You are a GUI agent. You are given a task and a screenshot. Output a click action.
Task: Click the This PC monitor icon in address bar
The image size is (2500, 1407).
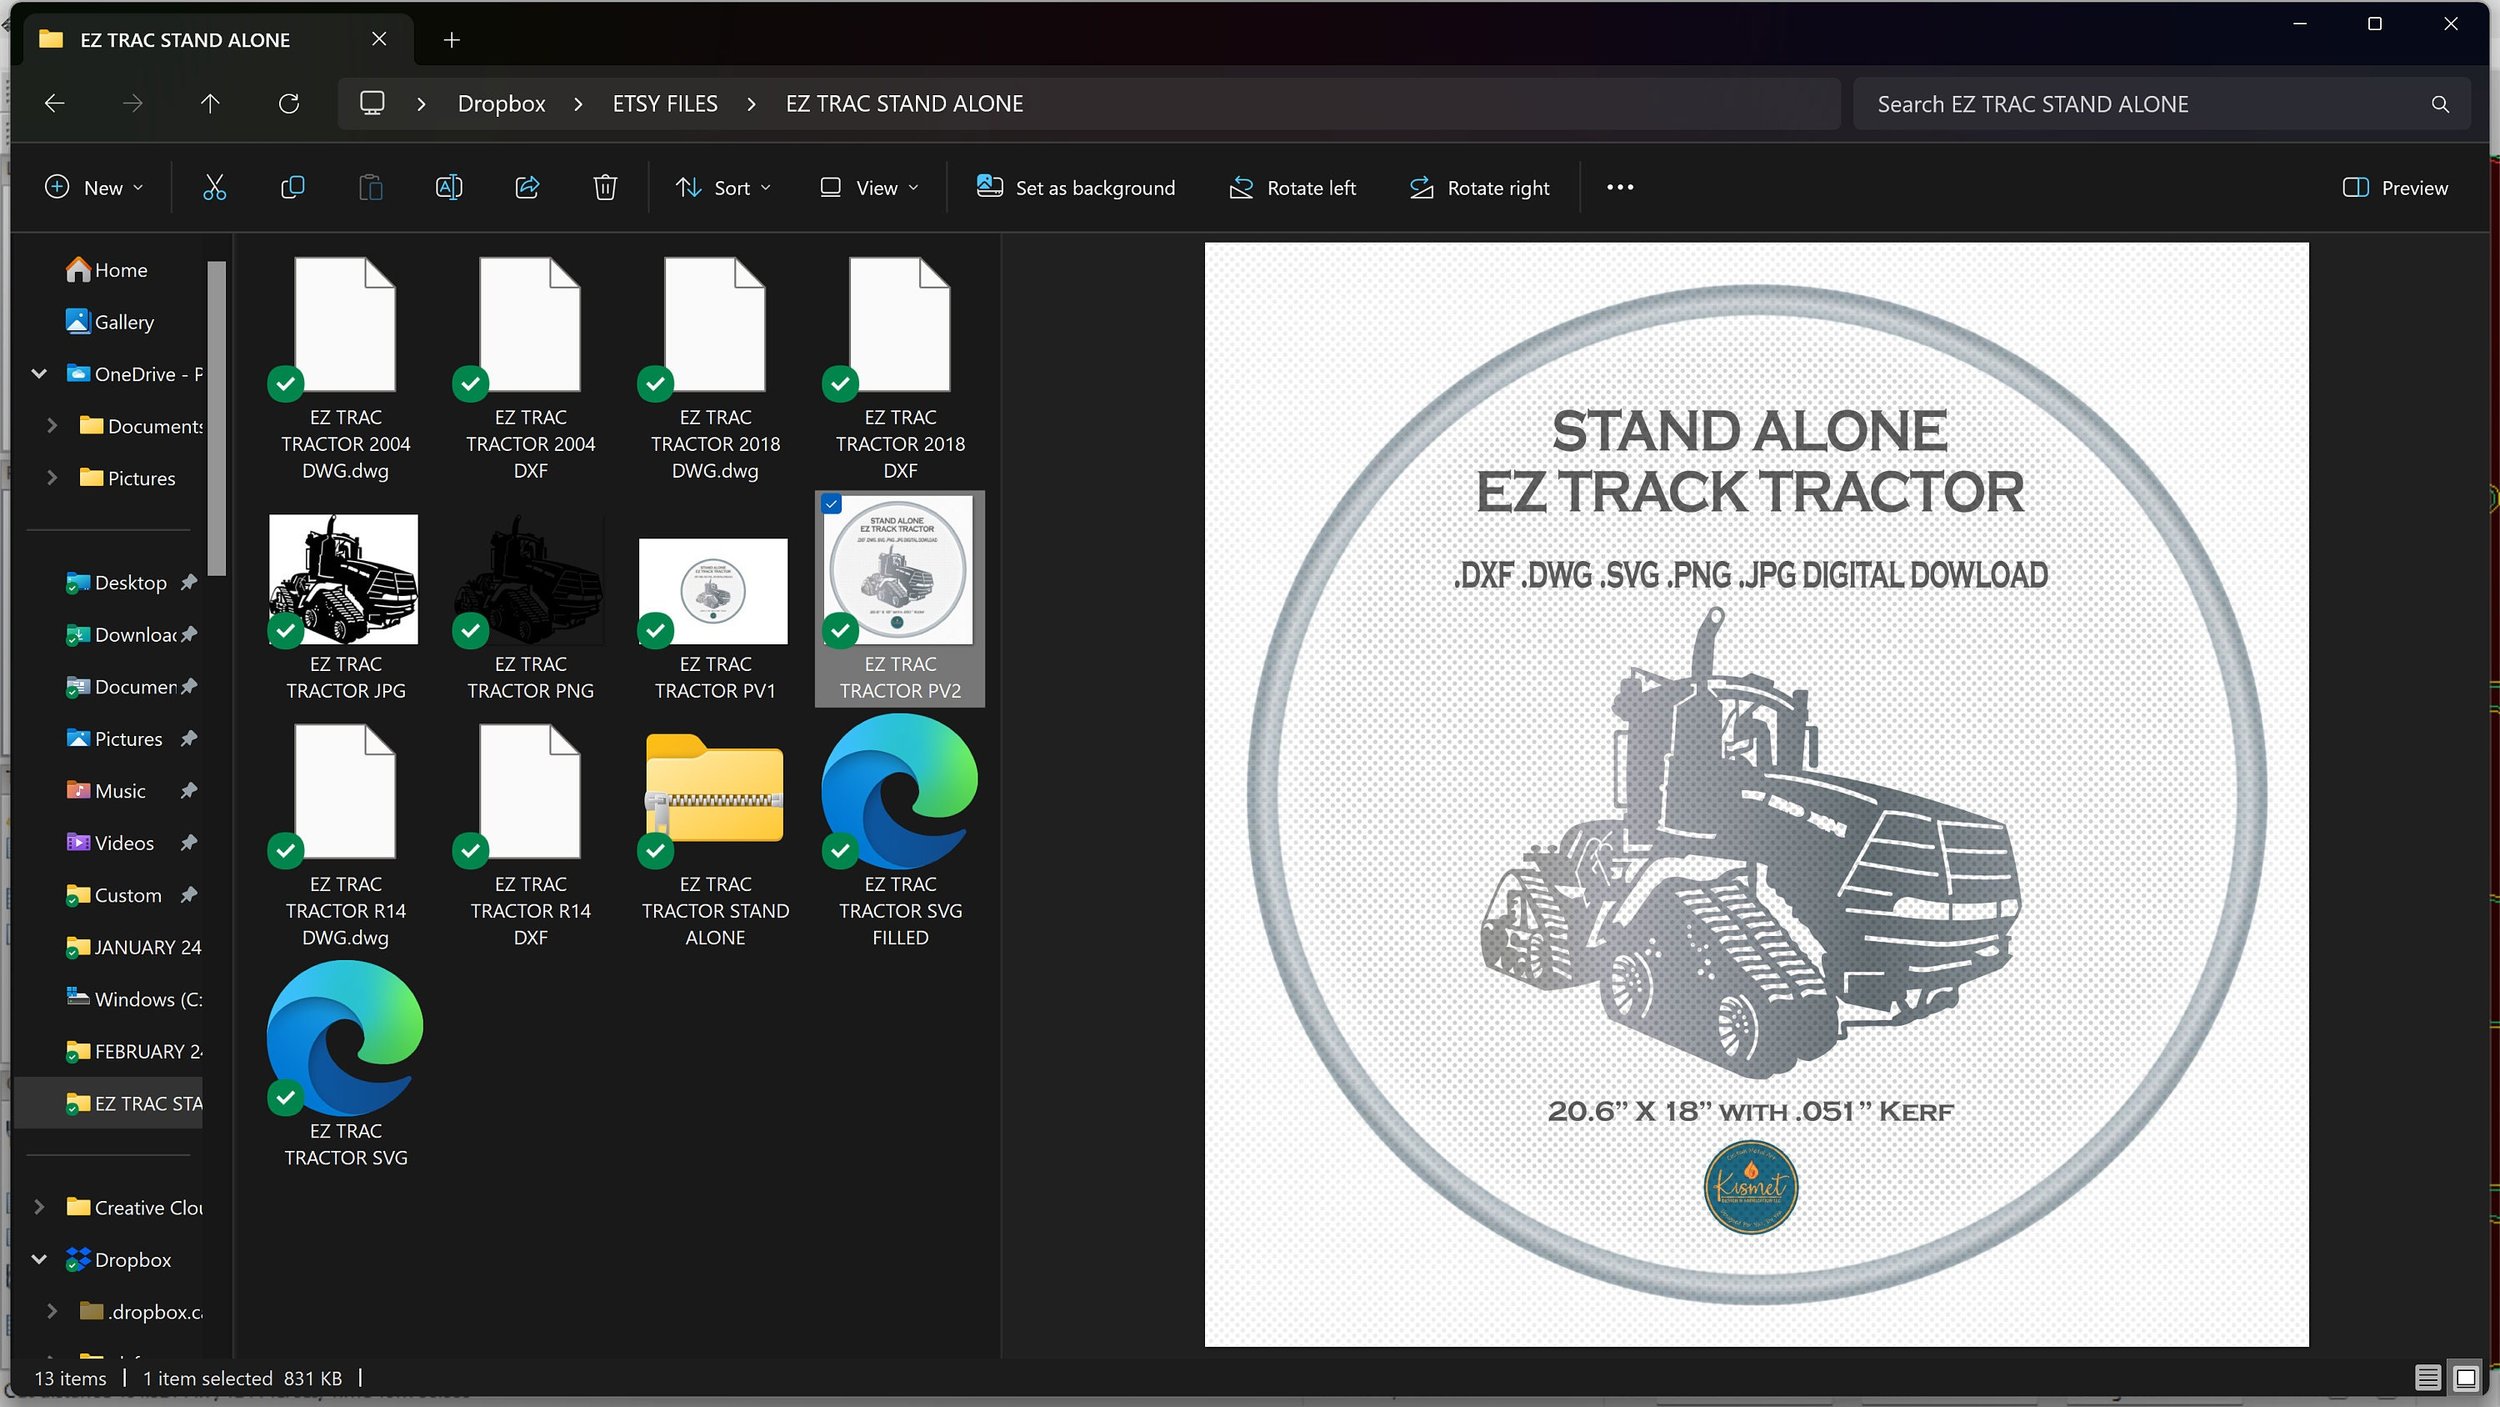point(372,103)
